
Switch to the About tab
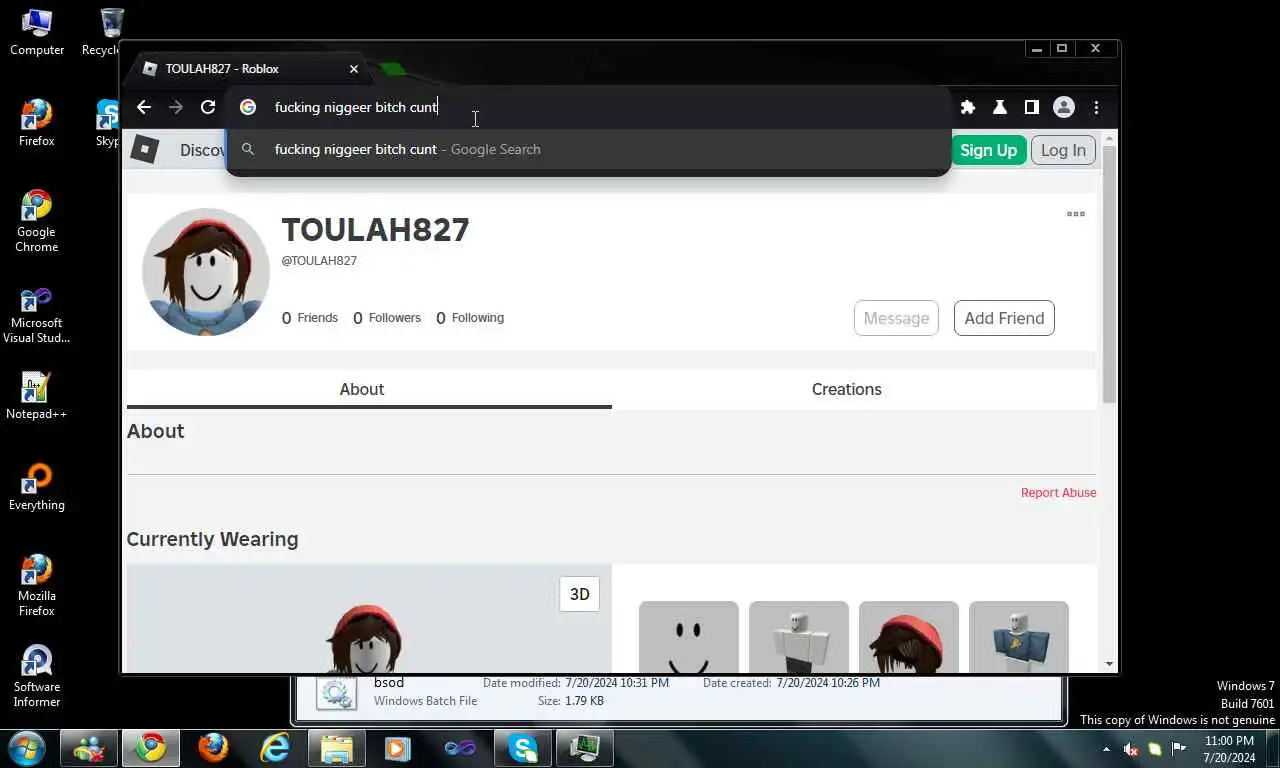click(362, 389)
